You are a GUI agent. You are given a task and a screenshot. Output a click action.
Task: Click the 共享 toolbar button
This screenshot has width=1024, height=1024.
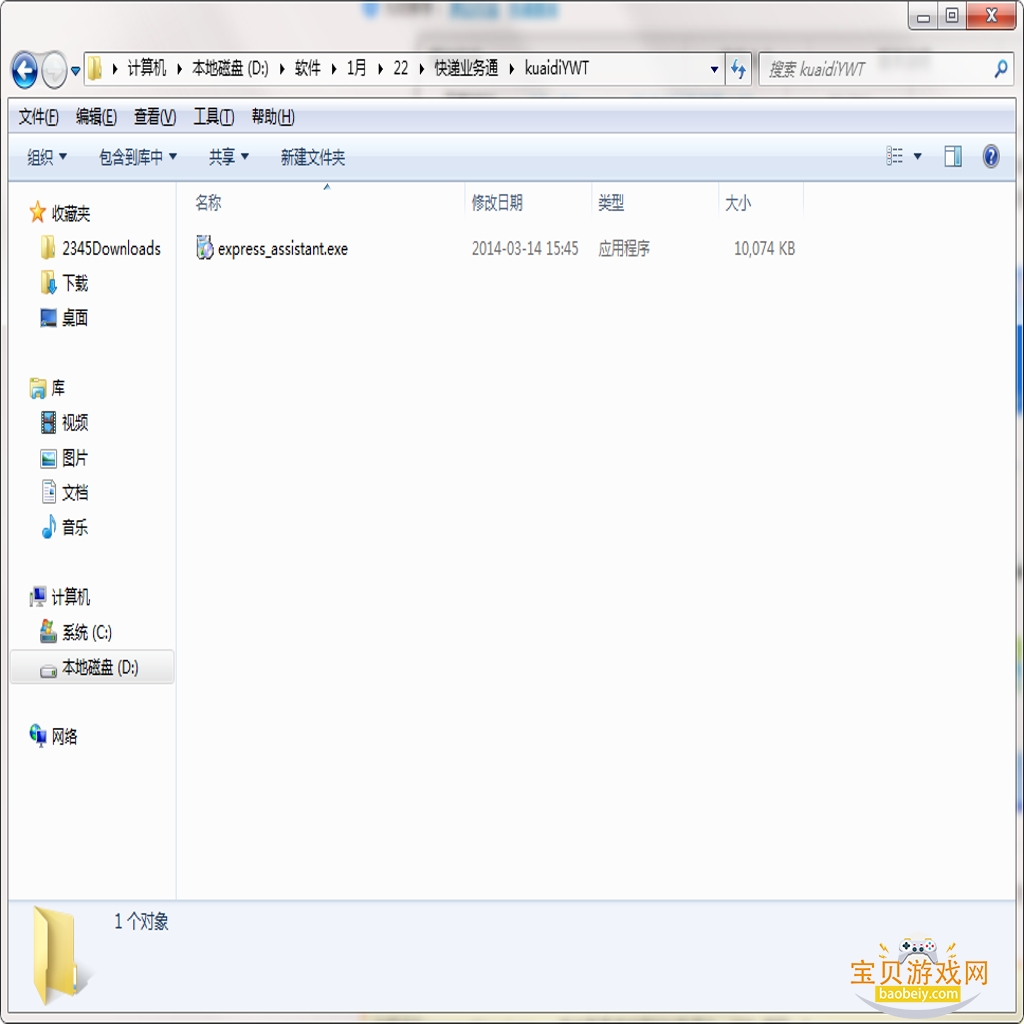(229, 157)
